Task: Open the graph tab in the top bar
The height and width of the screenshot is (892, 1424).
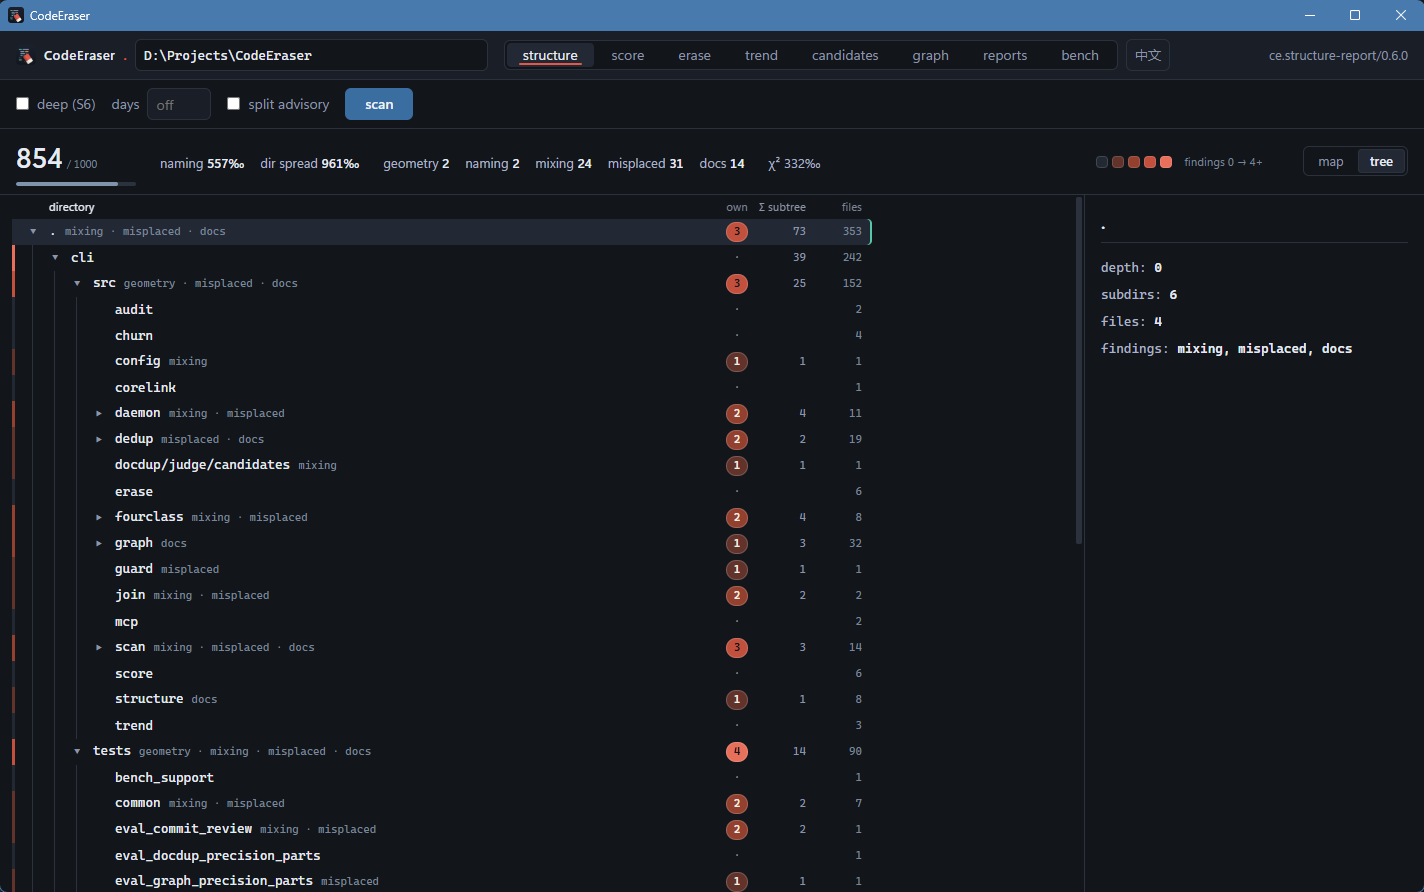Action: coord(930,56)
